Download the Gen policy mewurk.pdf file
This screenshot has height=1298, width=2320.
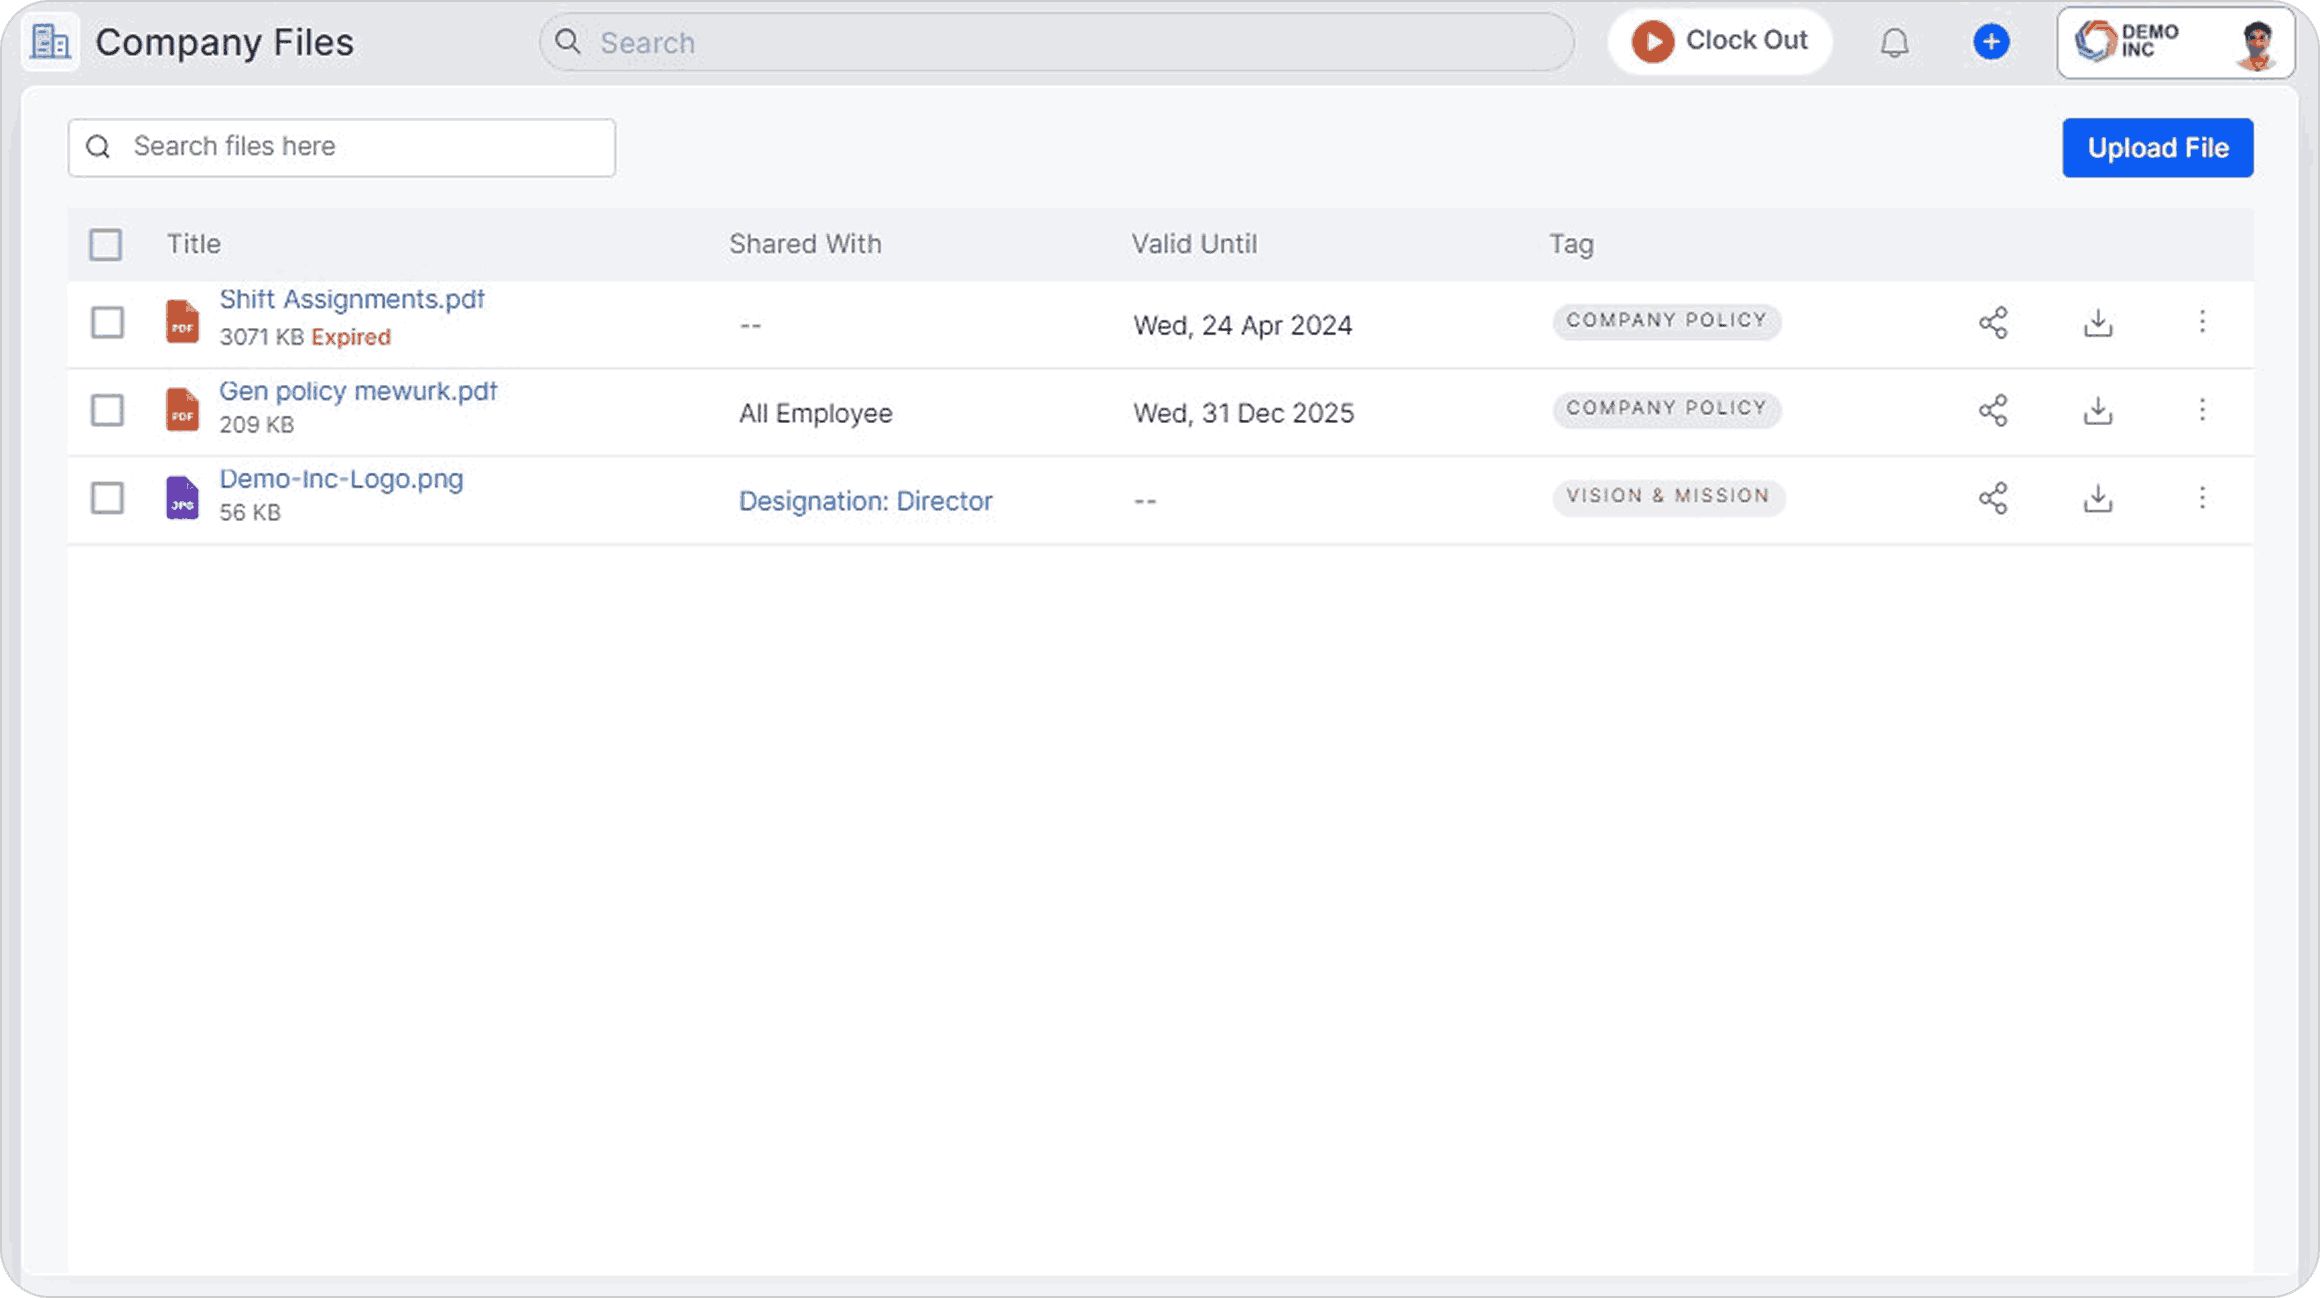coord(2097,410)
